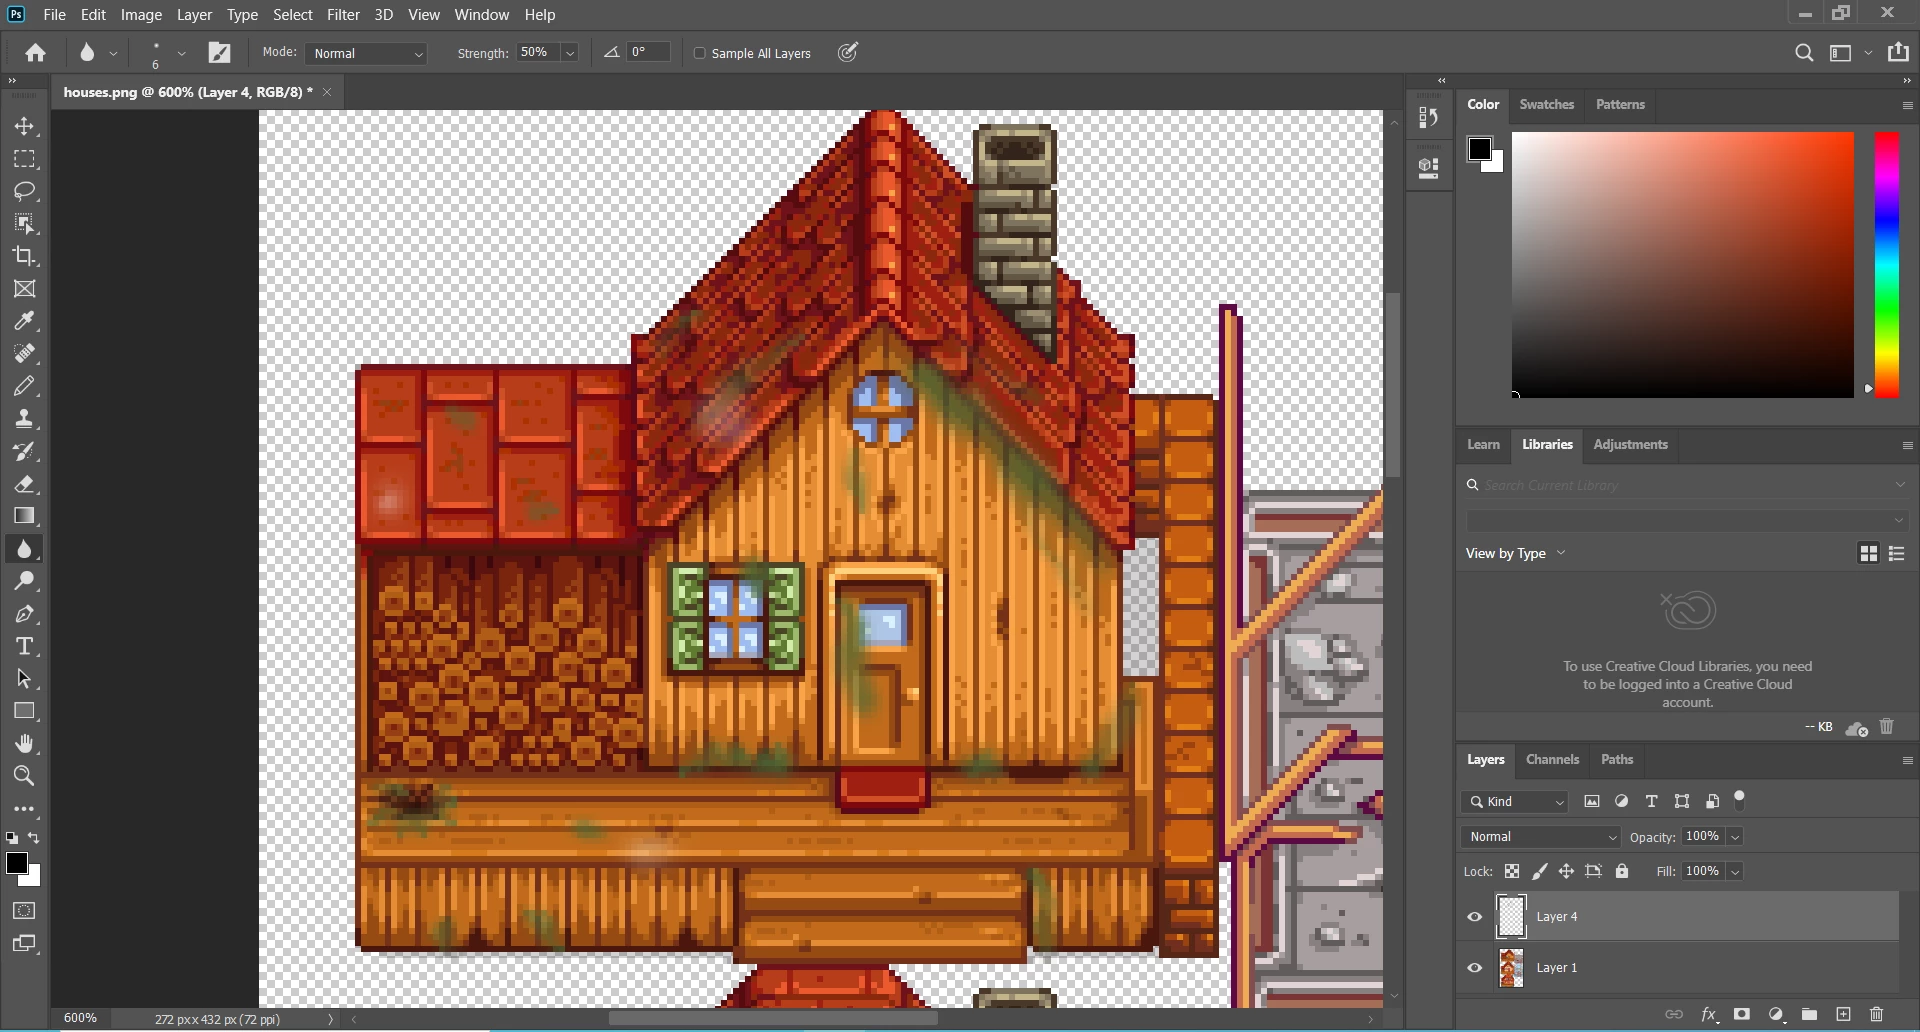Select the Blur tool
Screen dimensions: 1920x1032
coord(25,549)
